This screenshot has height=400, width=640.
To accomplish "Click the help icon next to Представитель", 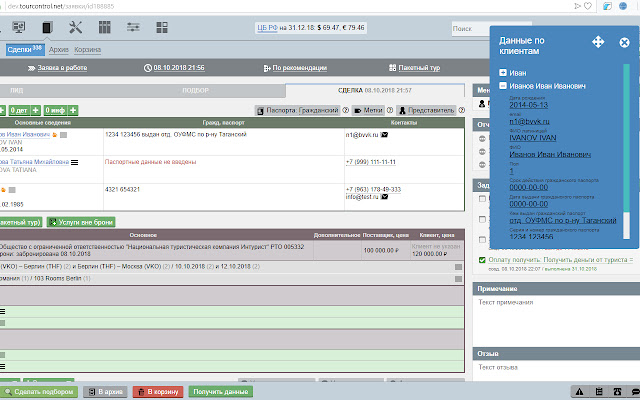I will [462, 110].
